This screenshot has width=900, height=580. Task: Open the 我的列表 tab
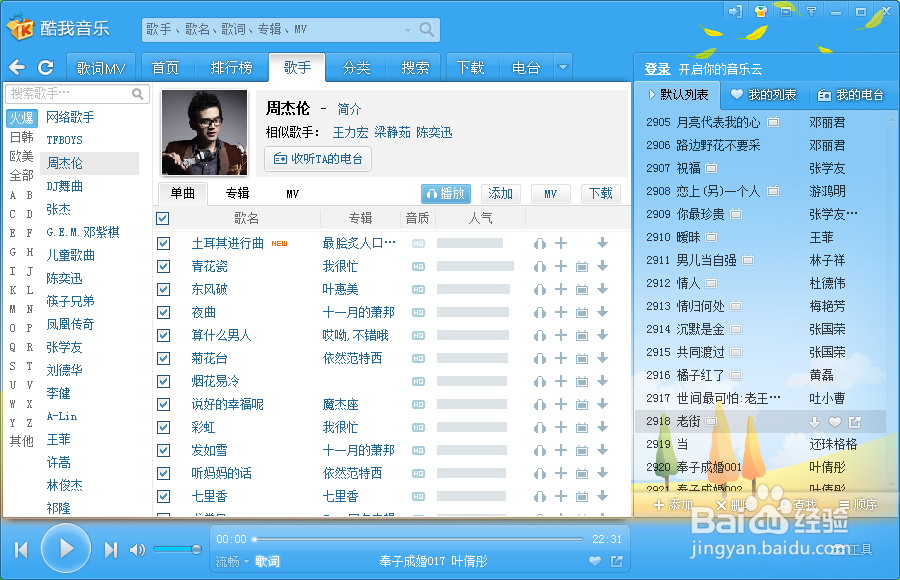(764, 95)
